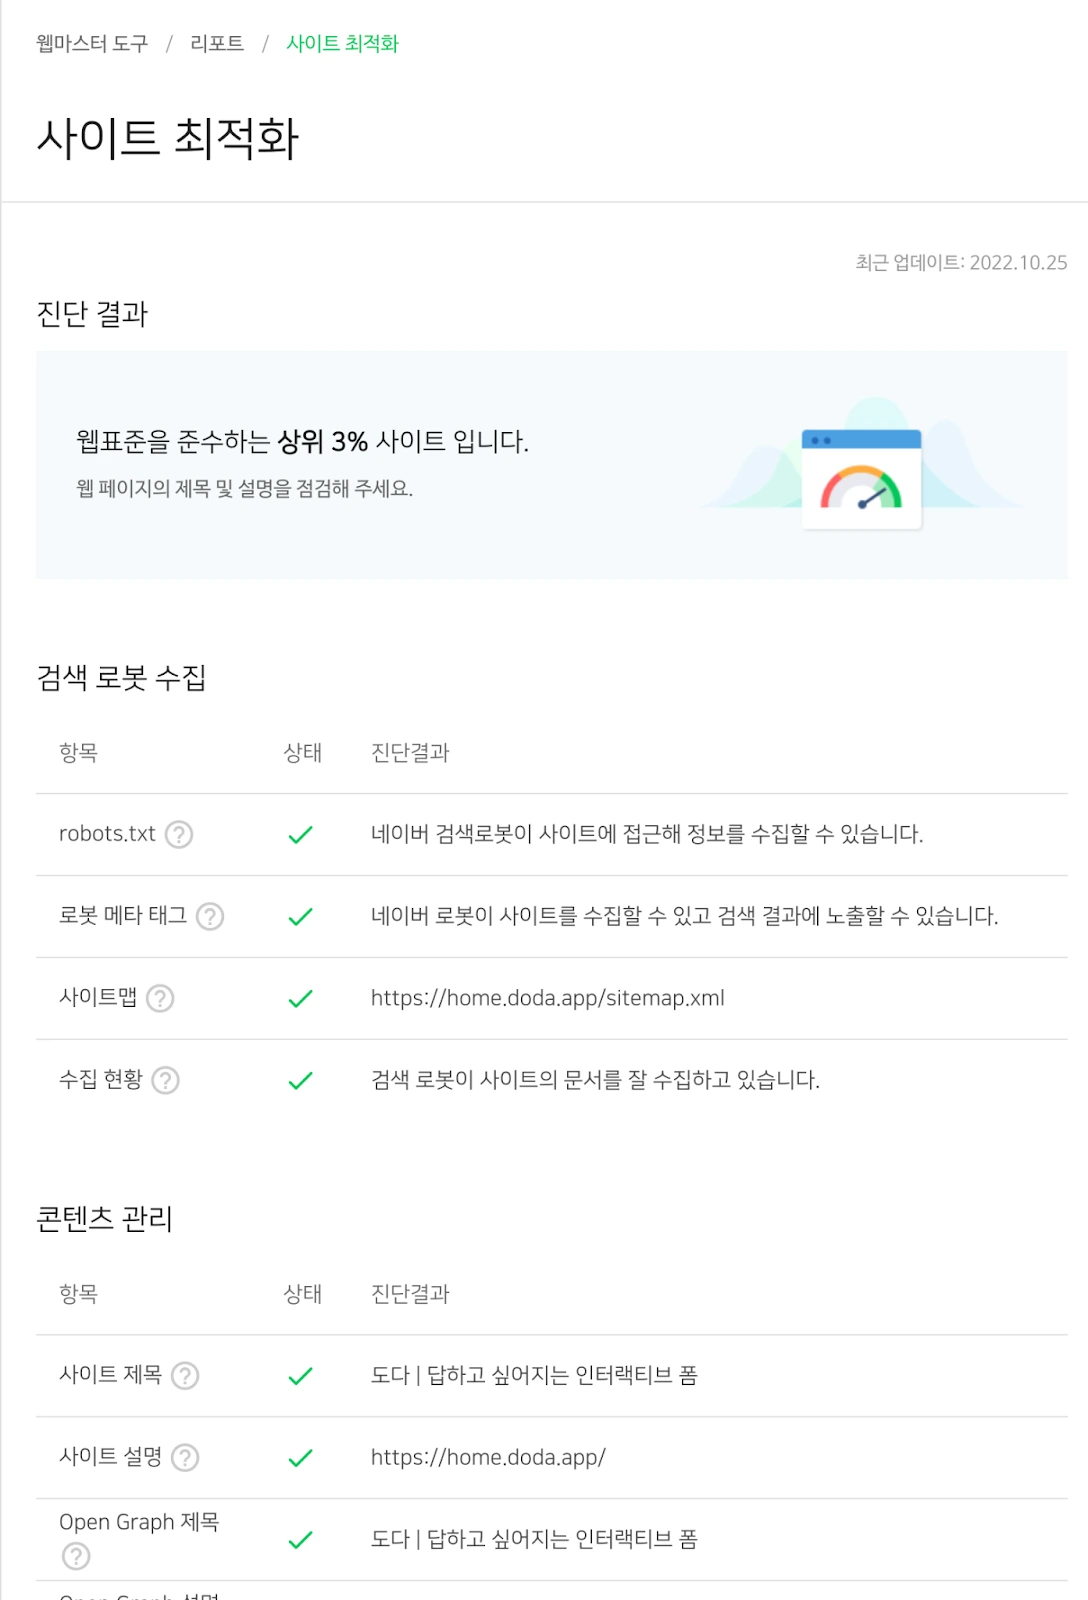The image size is (1088, 1600).
Task: Click the 최근 업데이트 date label
Action: coord(961,262)
